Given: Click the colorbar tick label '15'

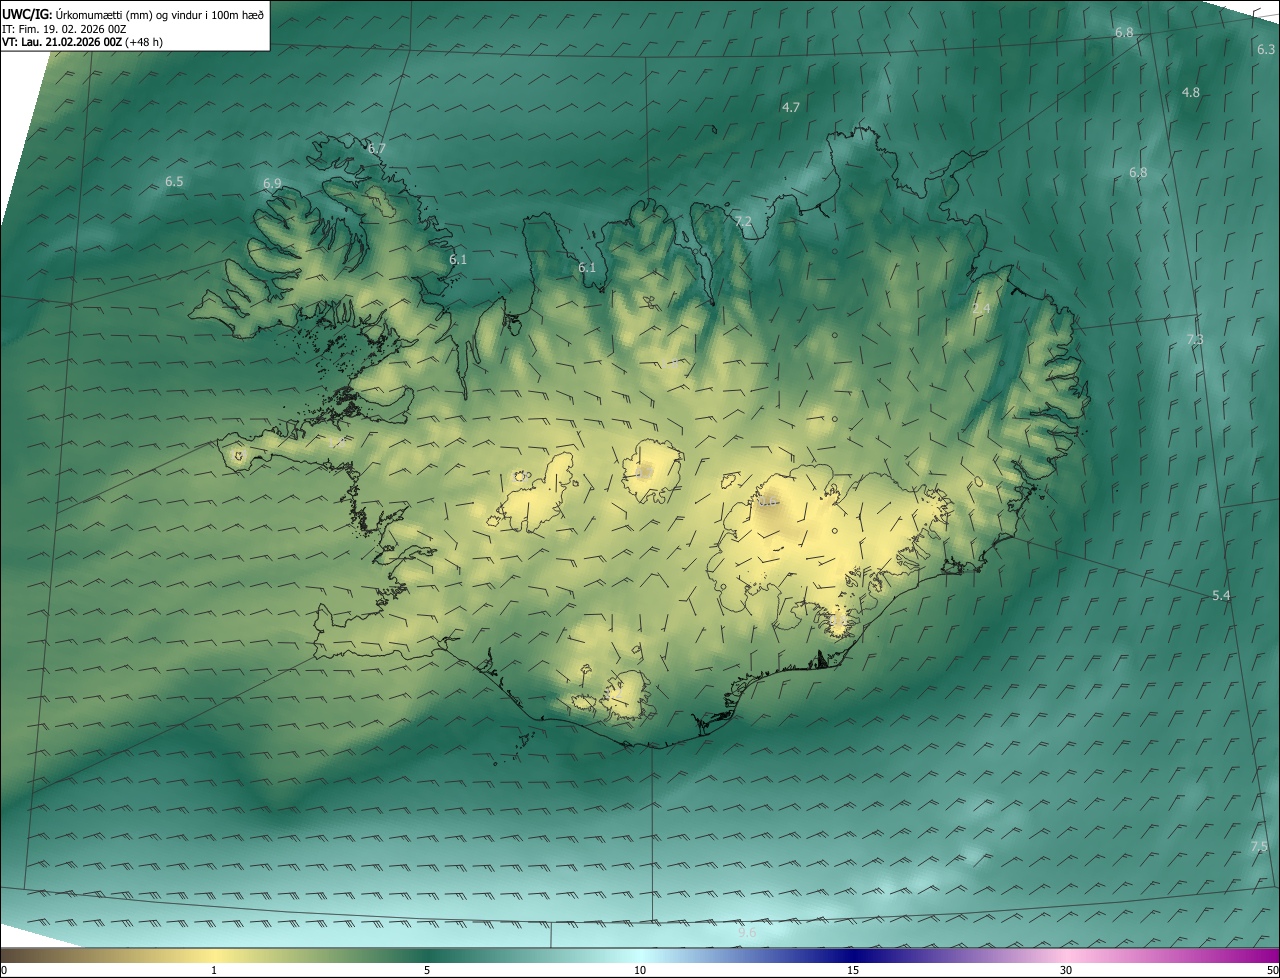Looking at the screenshot, I should pyautogui.click(x=853, y=970).
